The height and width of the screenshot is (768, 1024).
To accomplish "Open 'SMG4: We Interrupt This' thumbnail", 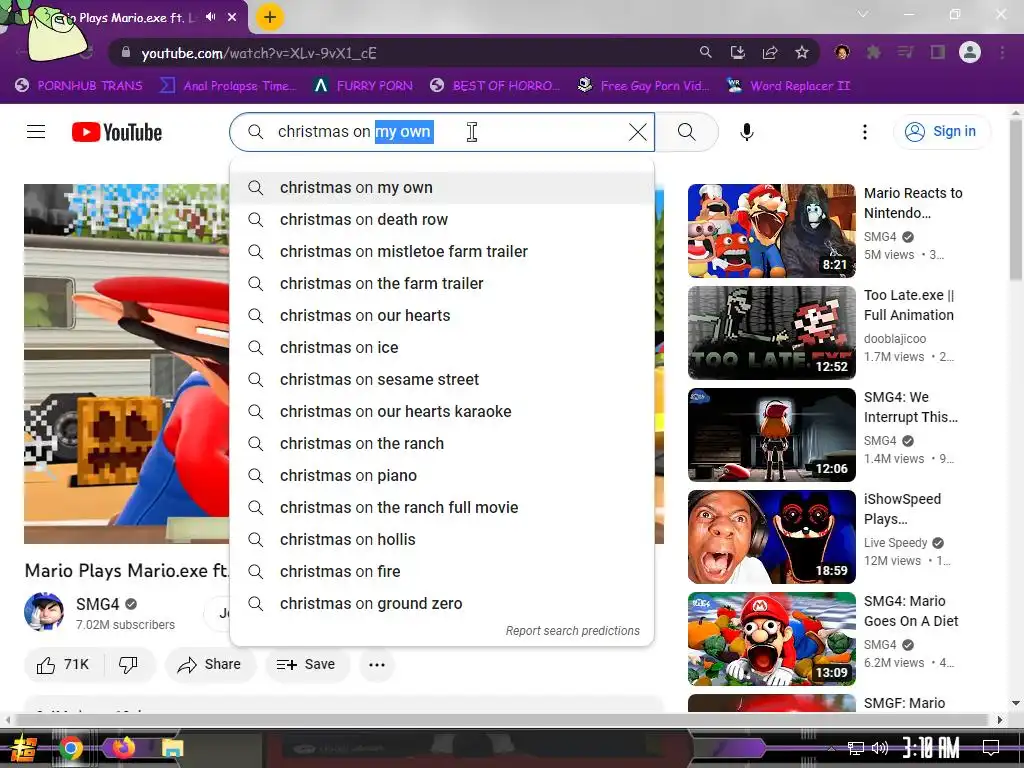I will click(x=771, y=435).
